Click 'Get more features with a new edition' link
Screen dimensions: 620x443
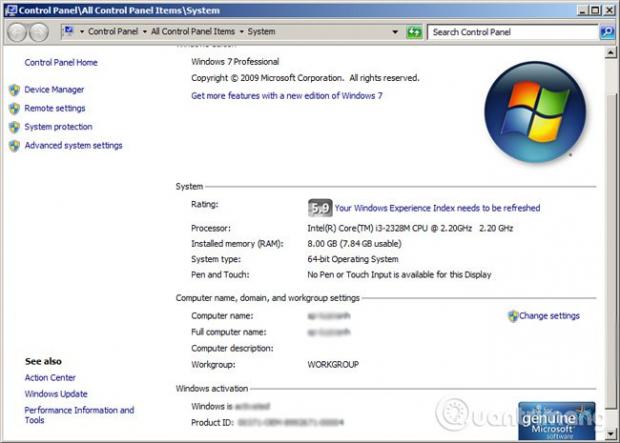(286, 96)
